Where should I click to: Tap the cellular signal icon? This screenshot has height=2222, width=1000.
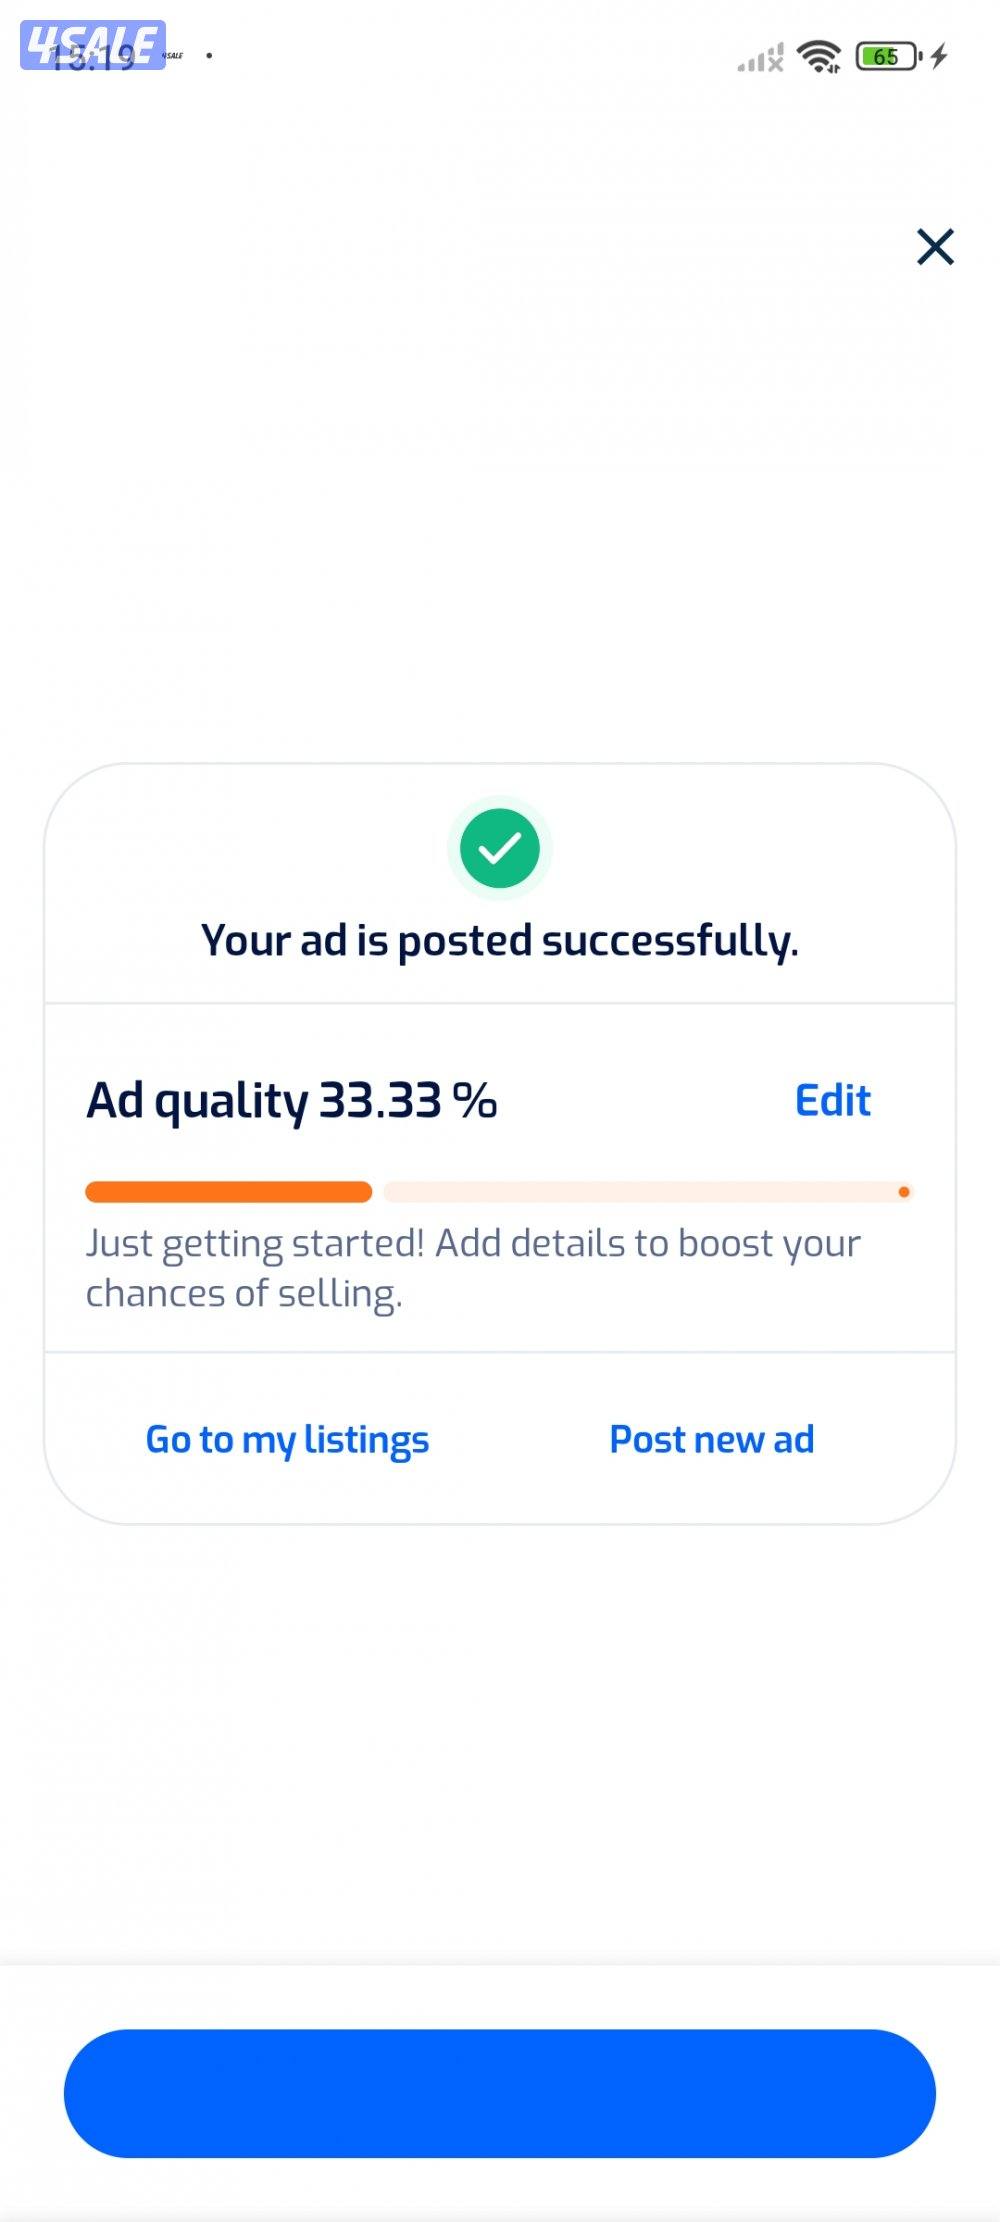(x=760, y=59)
